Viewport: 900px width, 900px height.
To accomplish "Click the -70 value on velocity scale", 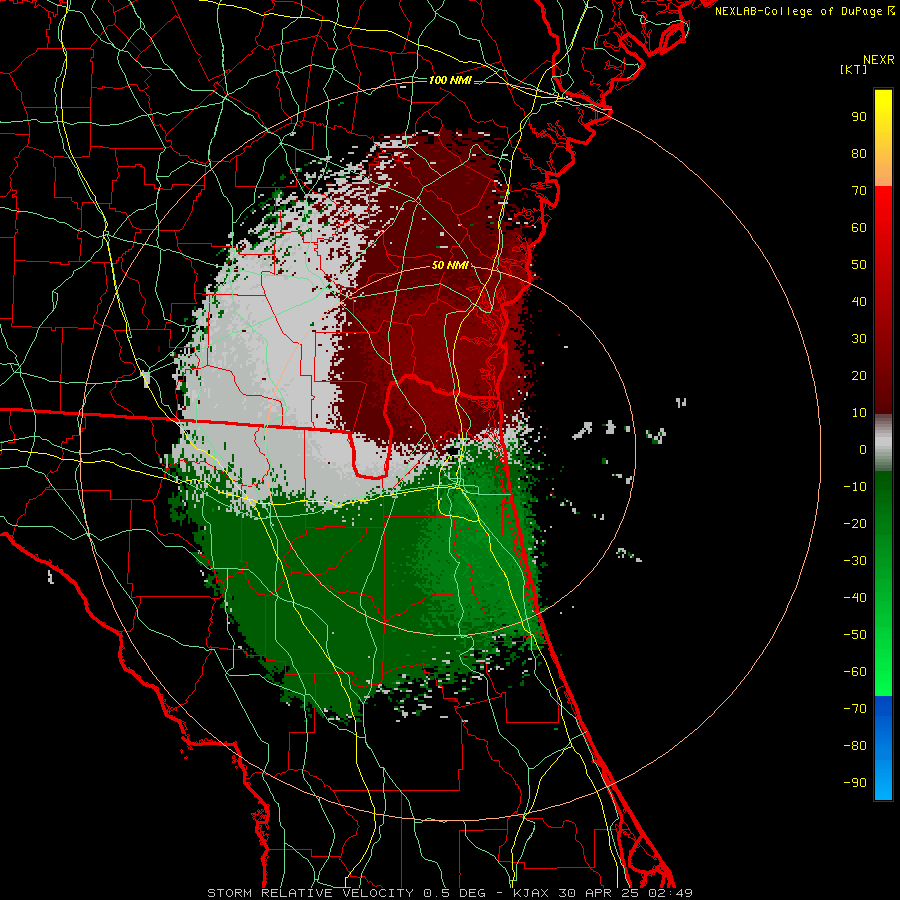I will point(855,709).
